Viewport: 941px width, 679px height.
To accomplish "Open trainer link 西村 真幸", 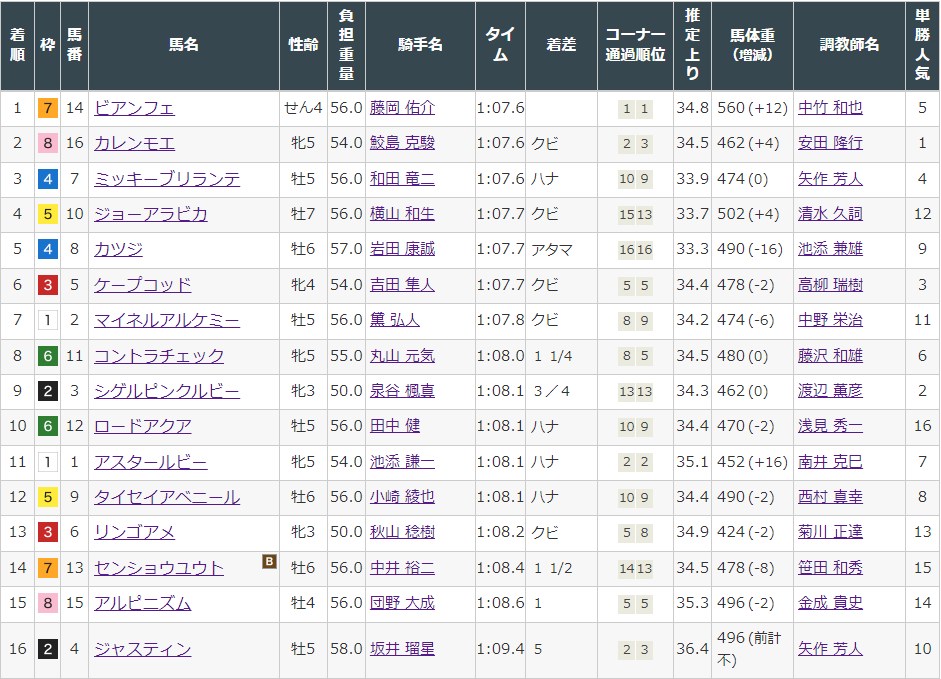I will click(x=830, y=497).
